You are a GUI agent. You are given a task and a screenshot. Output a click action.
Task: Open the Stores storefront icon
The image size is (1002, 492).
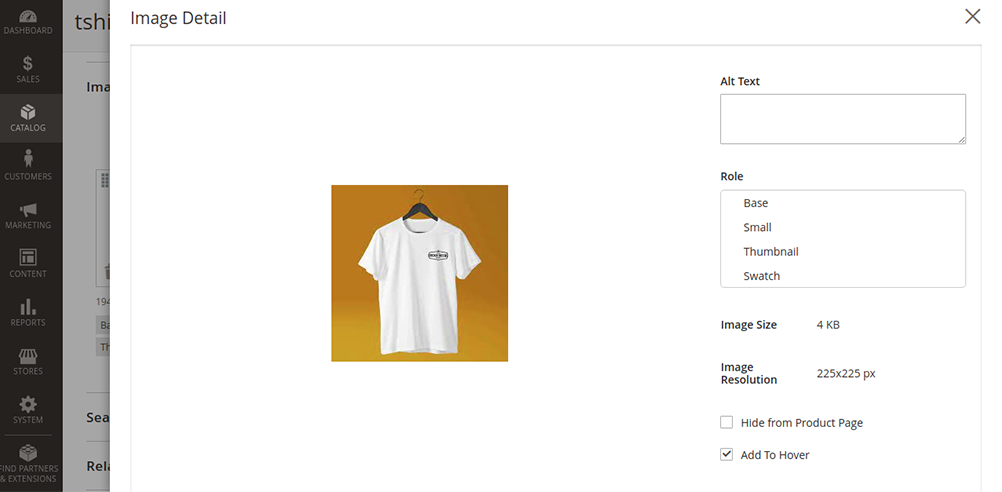(28, 356)
